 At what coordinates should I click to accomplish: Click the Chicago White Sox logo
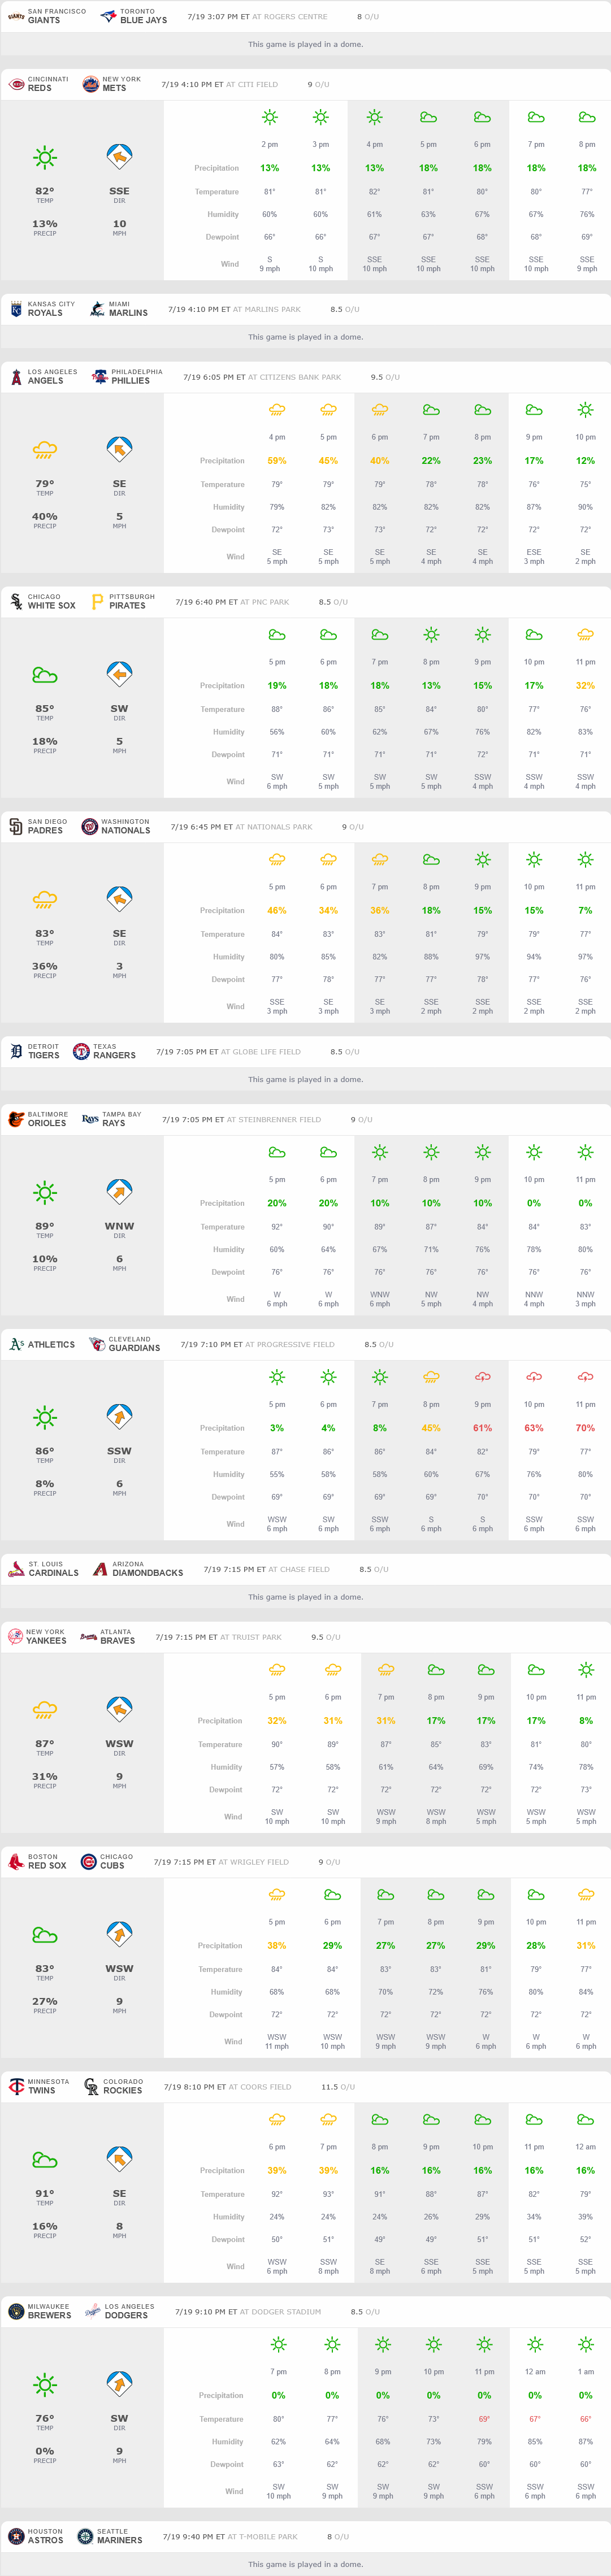click(x=16, y=602)
